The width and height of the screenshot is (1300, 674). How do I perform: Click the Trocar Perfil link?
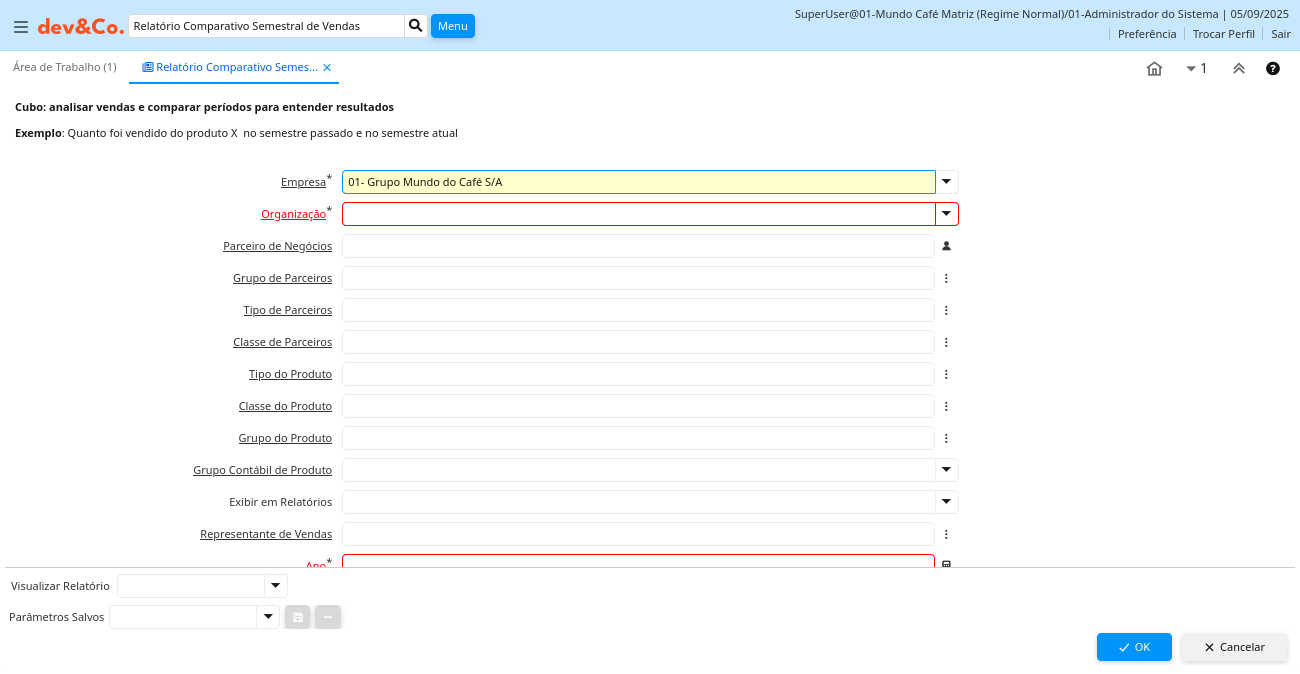(1223, 34)
